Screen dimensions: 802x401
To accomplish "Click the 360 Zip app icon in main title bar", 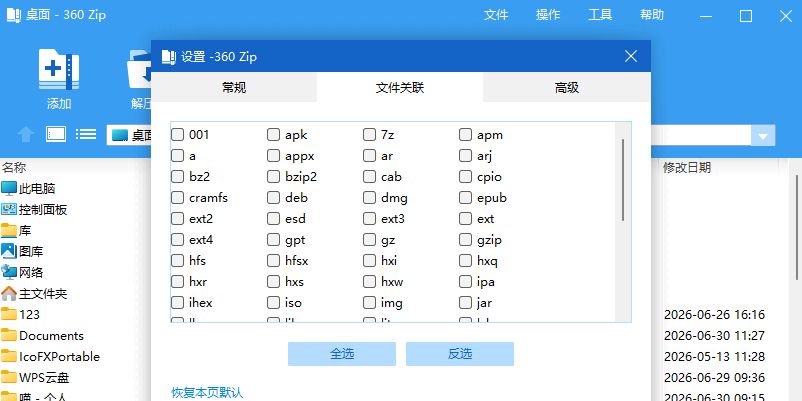I will (14, 15).
